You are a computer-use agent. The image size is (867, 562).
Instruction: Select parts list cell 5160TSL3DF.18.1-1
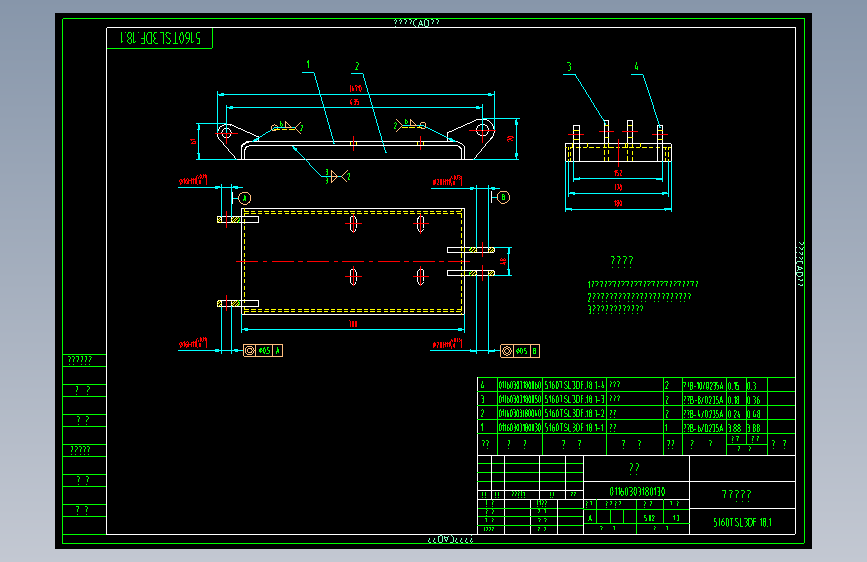[x=575, y=428]
